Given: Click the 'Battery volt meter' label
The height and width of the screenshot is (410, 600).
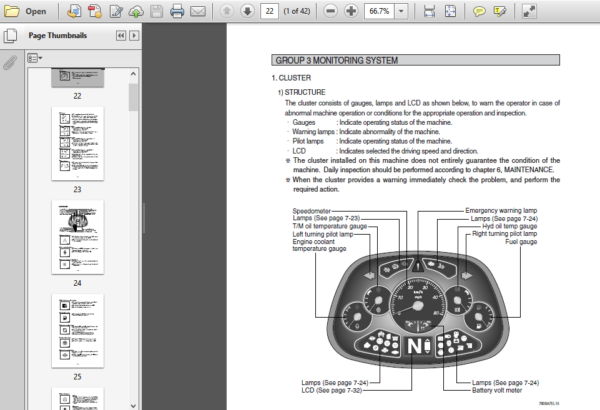Looking at the screenshot, I should pyautogui.click(x=497, y=390).
